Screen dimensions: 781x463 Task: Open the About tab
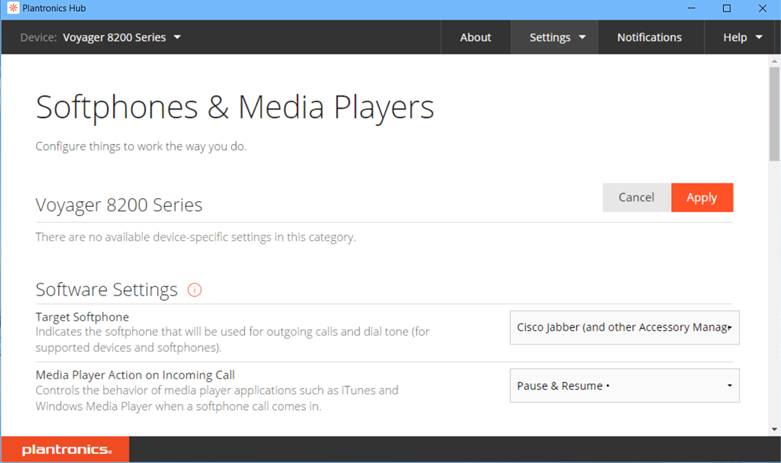click(475, 37)
